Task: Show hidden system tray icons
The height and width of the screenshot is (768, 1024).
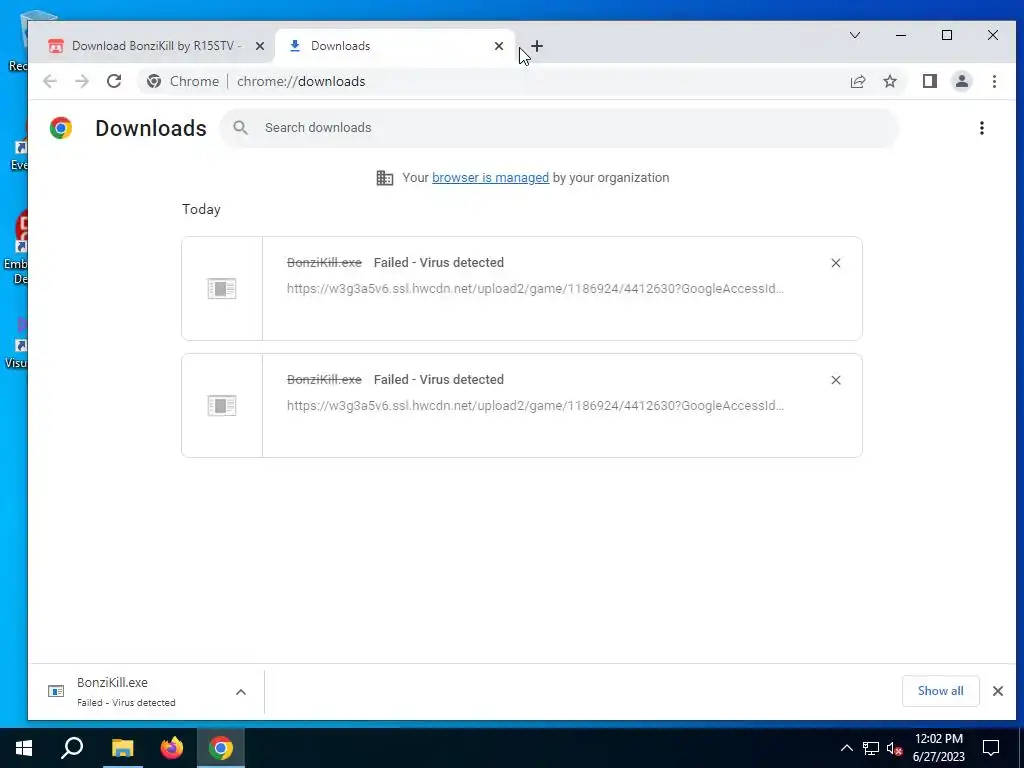Action: tap(846, 748)
